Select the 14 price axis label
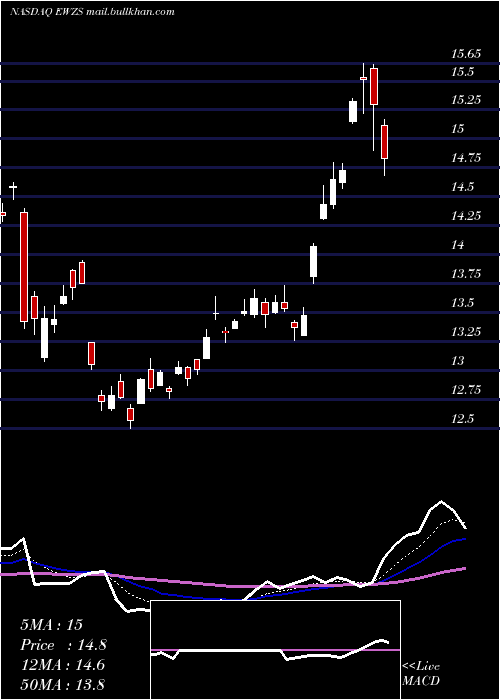Viewport: 500px width, 700px height. (x=458, y=245)
